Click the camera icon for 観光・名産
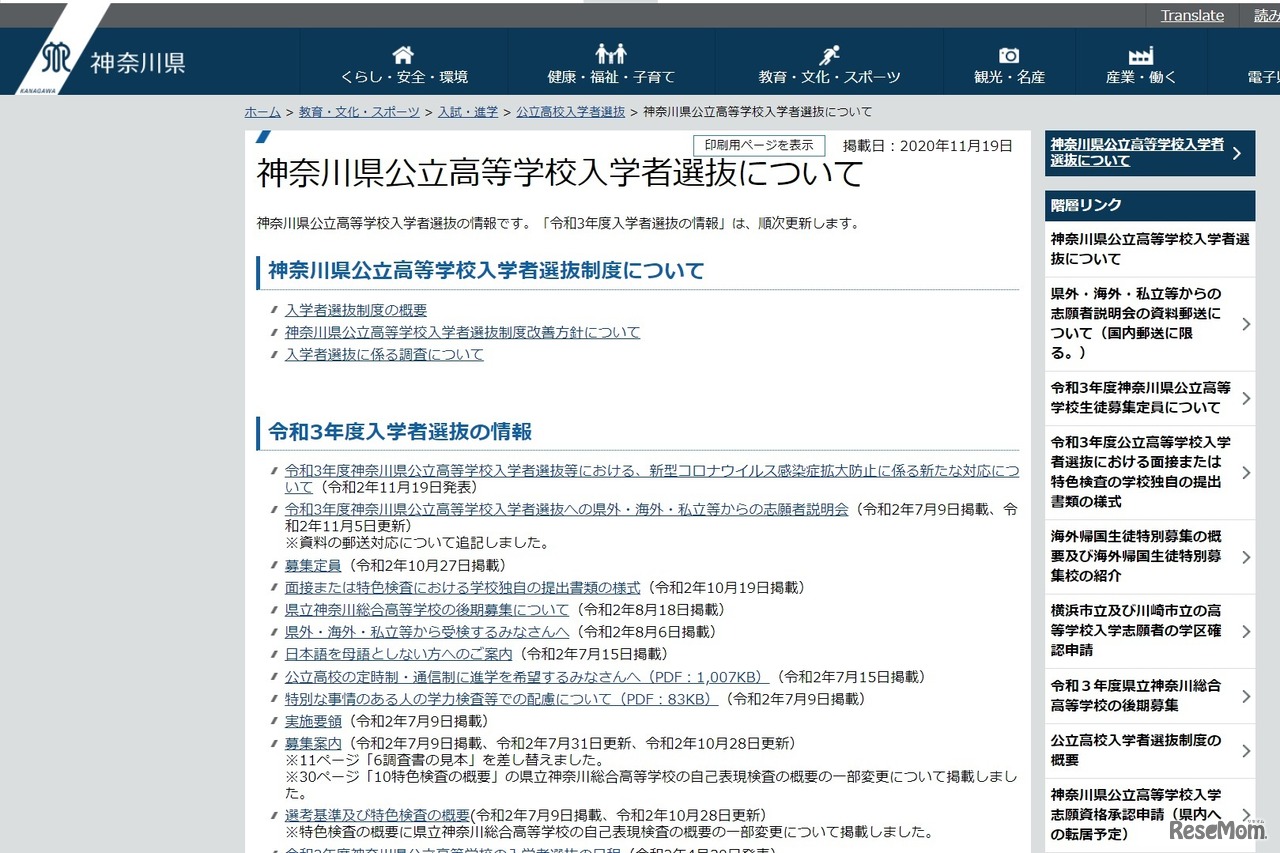The image size is (1280, 853). tap(1009, 56)
